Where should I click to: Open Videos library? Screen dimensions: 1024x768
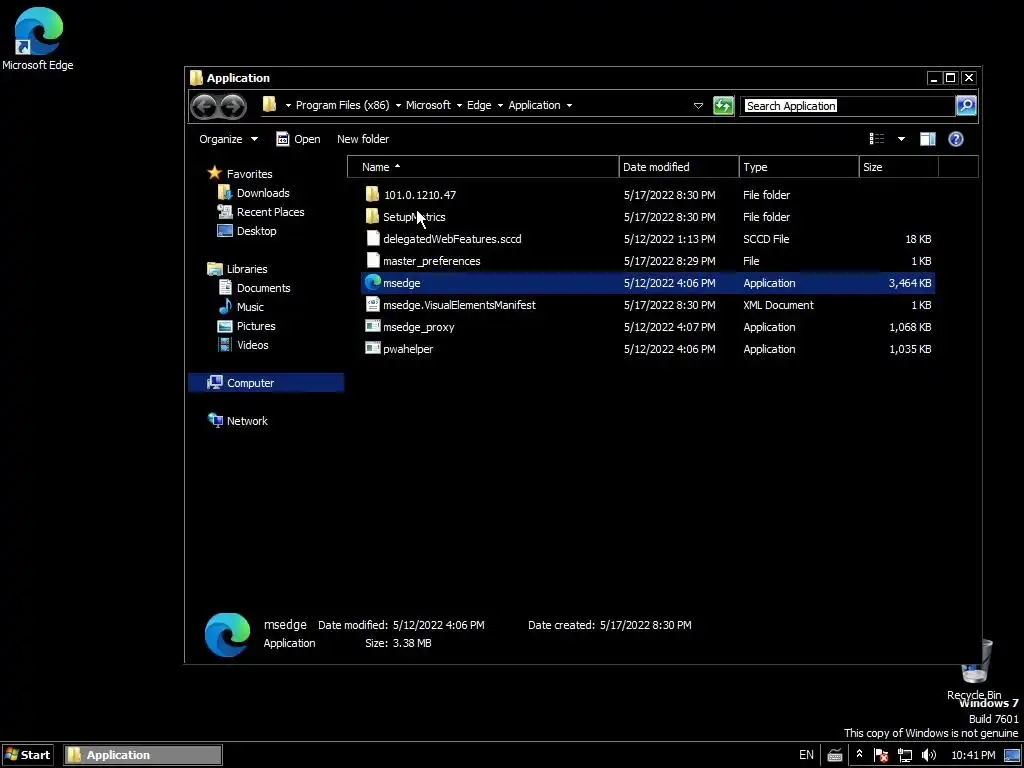(252, 344)
